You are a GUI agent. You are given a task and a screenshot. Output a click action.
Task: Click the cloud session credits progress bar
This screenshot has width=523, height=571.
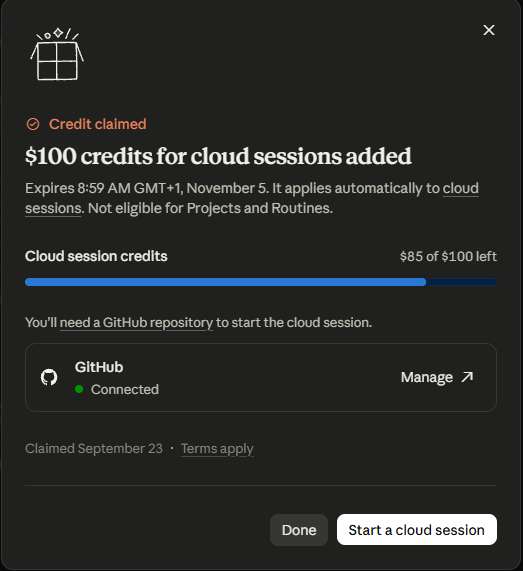click(x=261, y=282)
